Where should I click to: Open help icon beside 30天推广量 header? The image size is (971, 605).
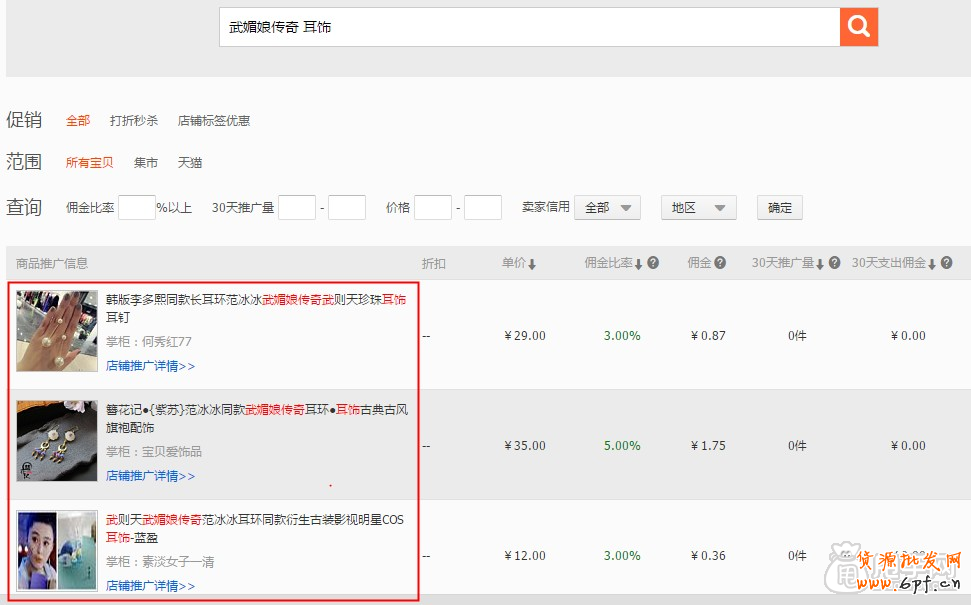[x=834, y=263]
